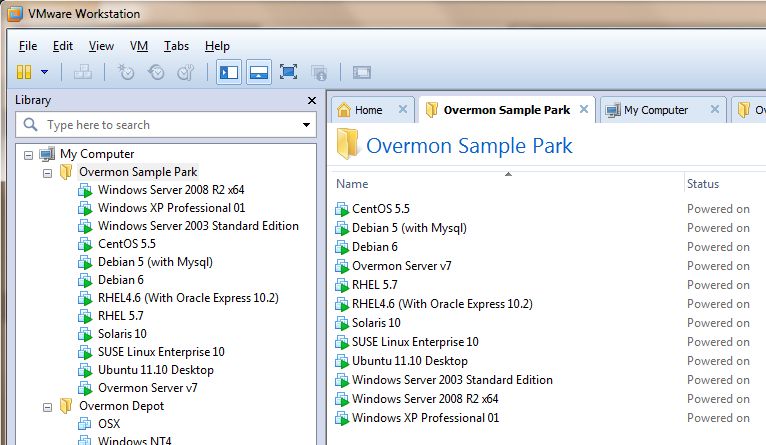Viewport: 766px width, 445px height.
Task: Close the Home tab
Action: 403,109
